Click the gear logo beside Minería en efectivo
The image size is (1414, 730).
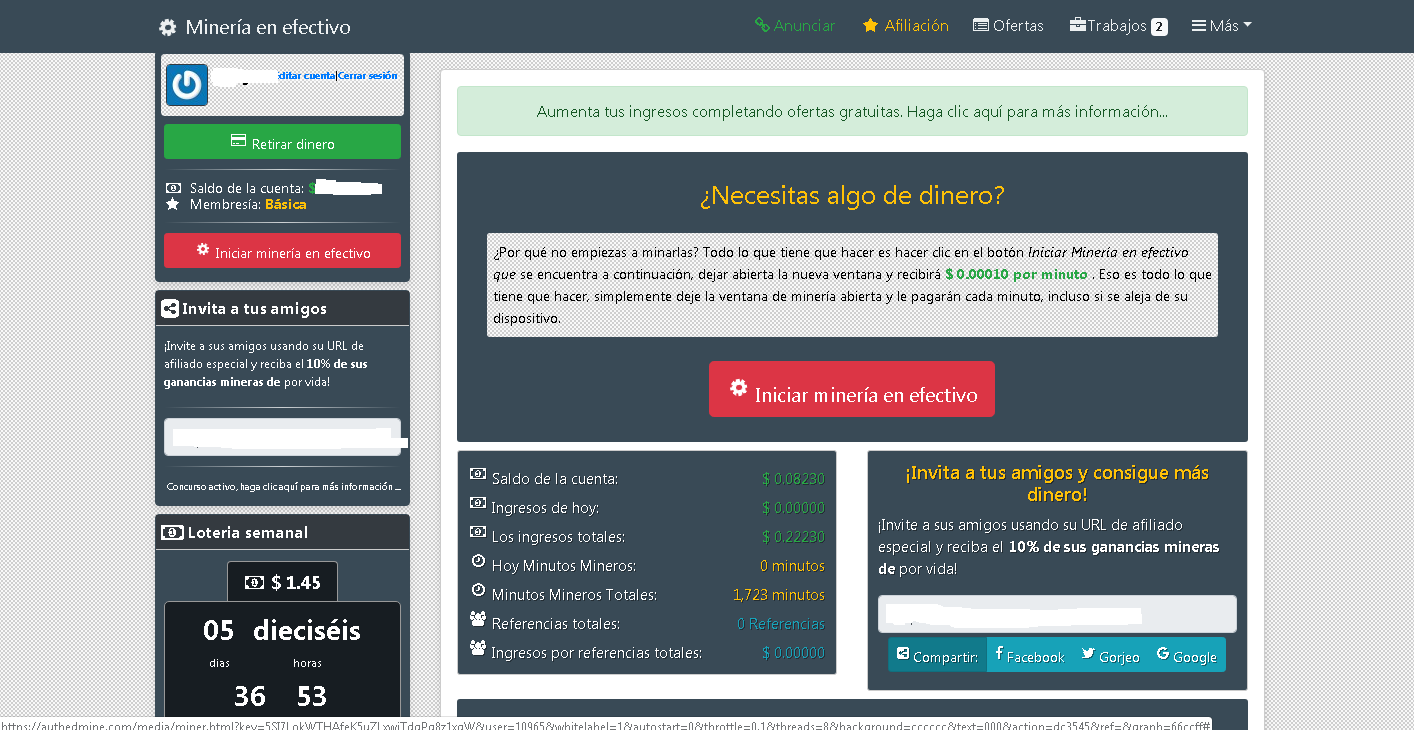pos(168,27)
